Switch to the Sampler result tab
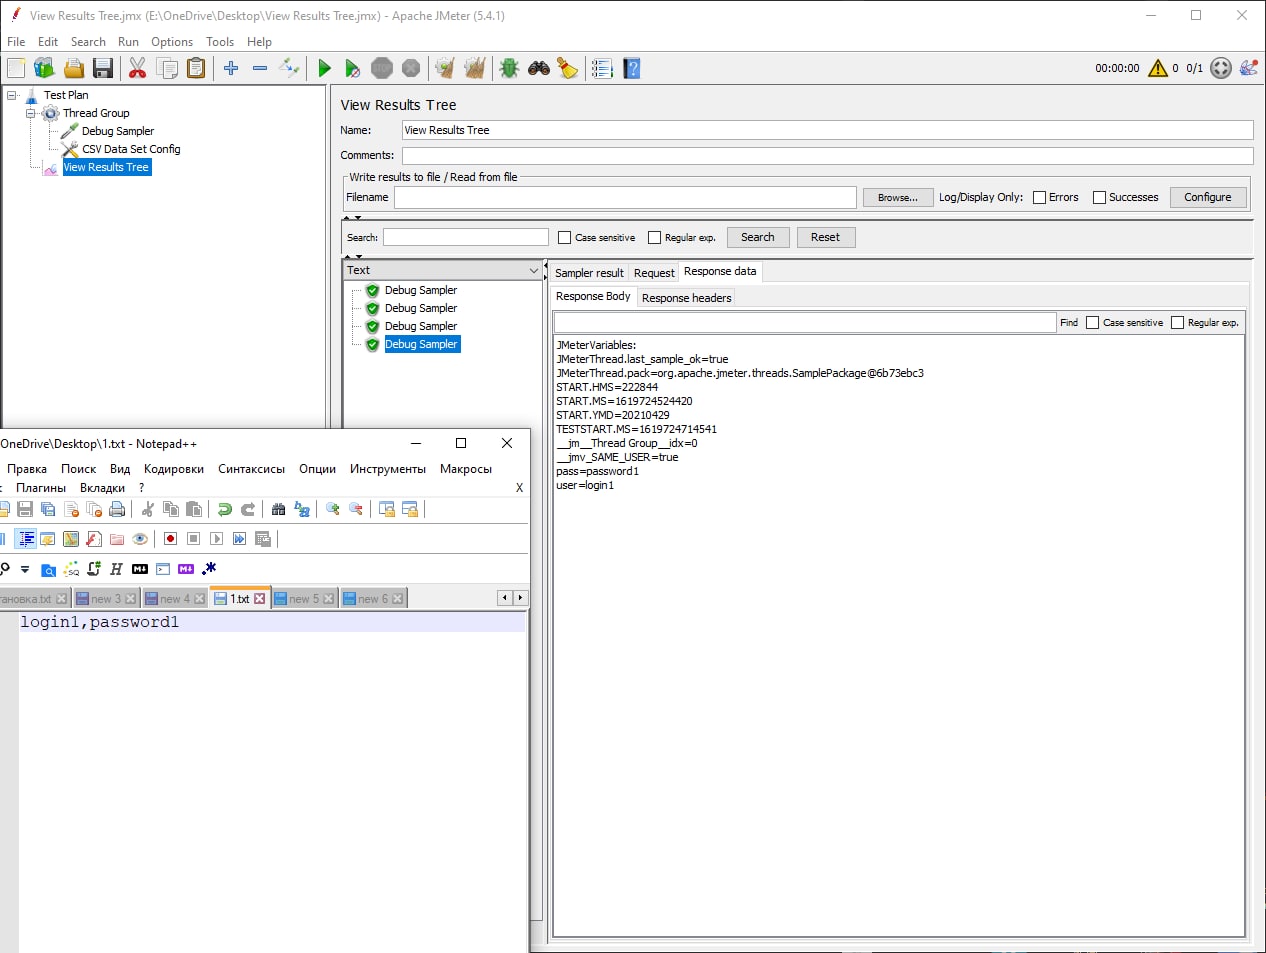The width and height of the screenshot is (1266, 953). click(589, 272)
